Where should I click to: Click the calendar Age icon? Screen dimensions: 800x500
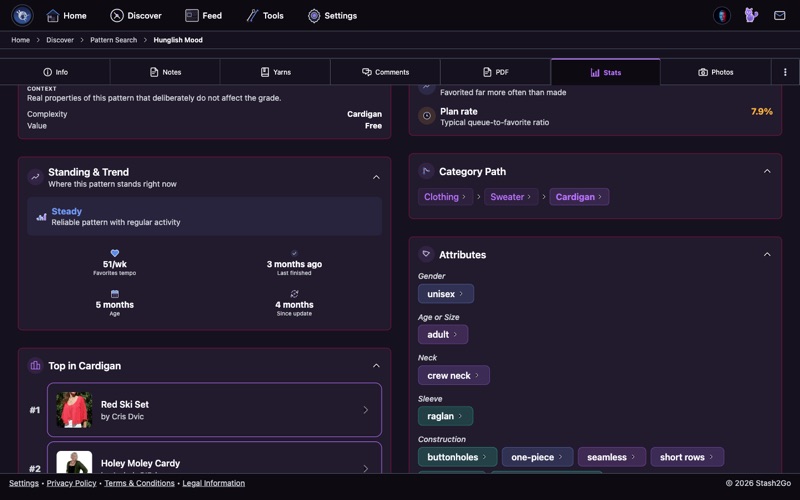(115, 294)
